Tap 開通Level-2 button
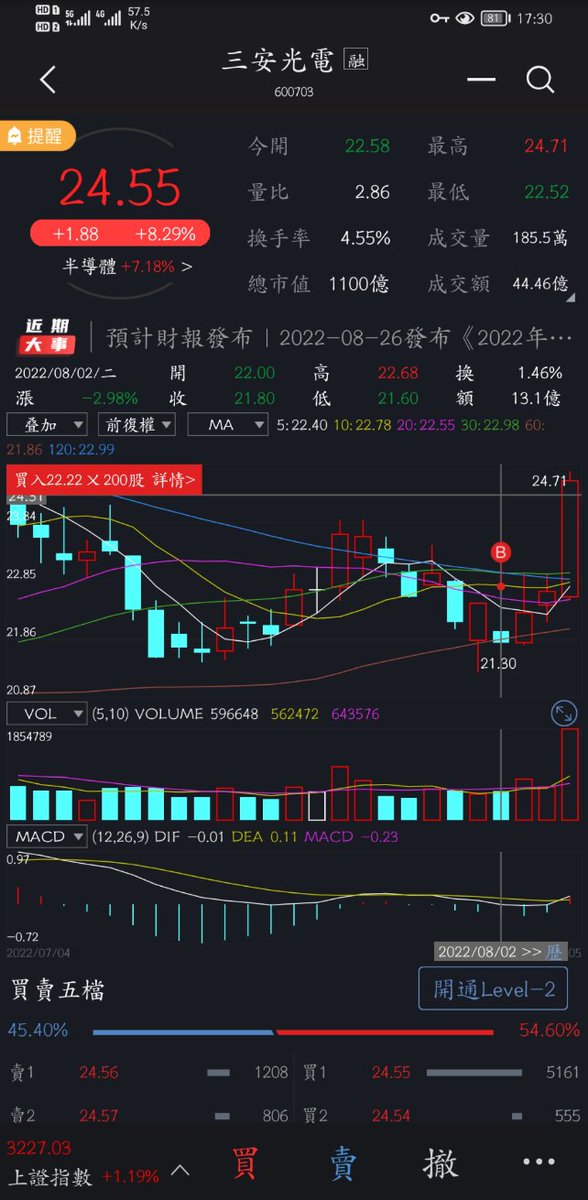The image size is (588, 1200). coord(493,989)
